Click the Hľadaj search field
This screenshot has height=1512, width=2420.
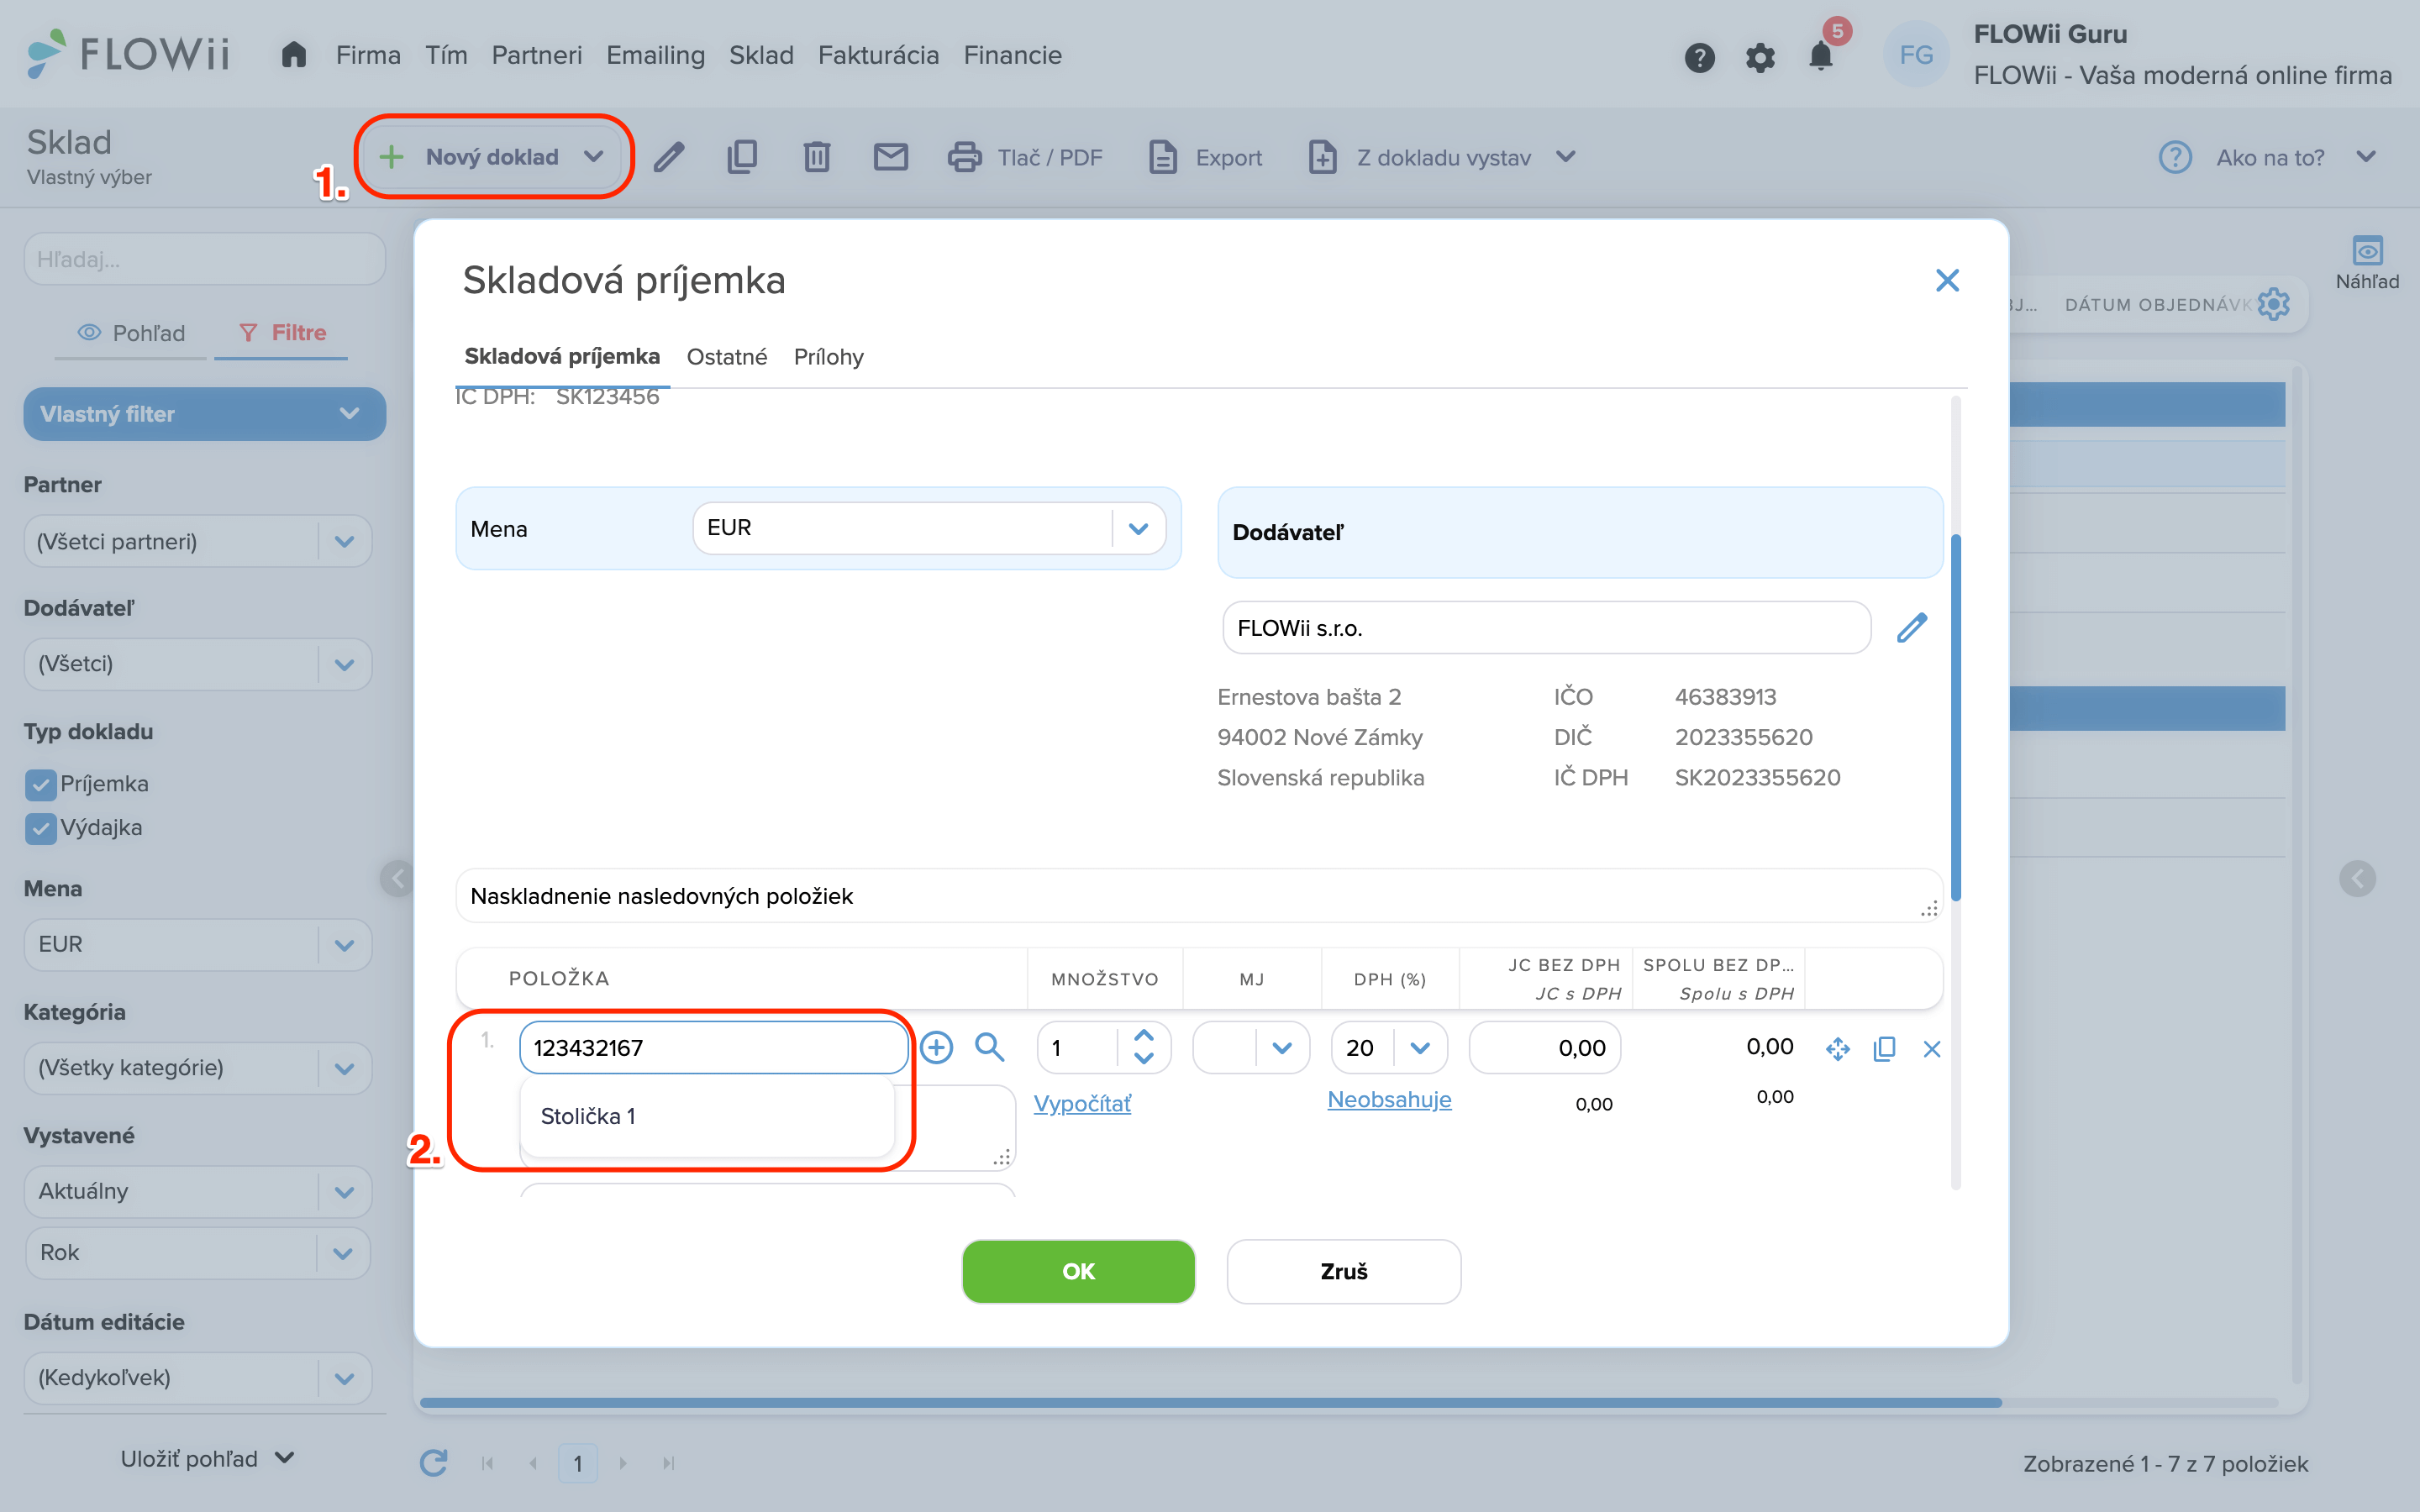[x=204, y=260]
